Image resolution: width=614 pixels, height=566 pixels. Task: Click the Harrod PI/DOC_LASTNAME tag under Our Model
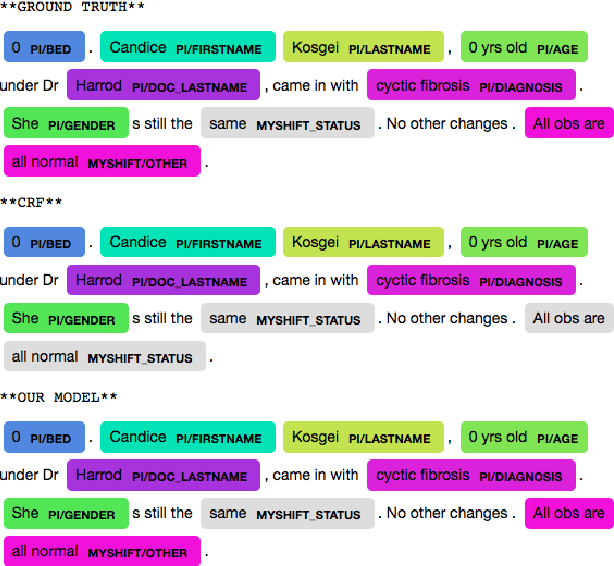point(163,476)
